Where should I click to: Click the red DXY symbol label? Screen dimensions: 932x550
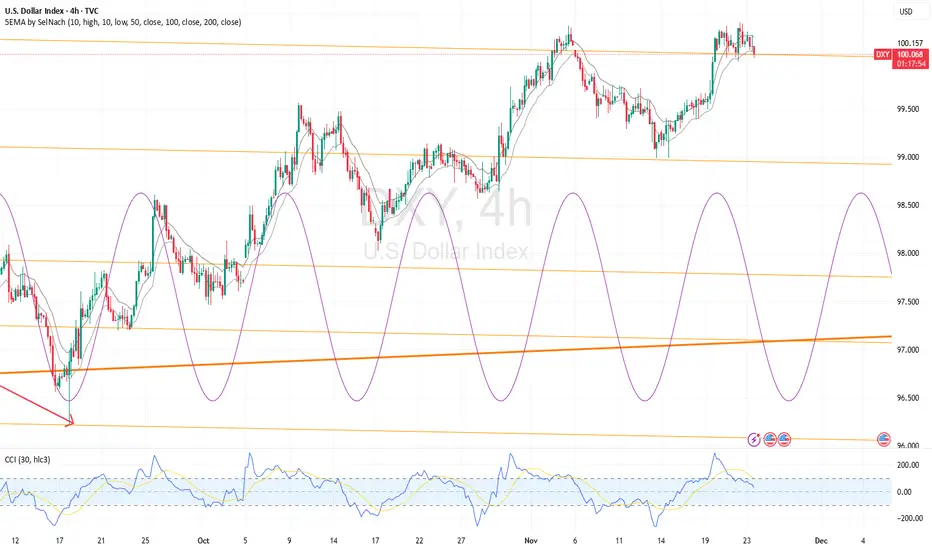[883, 55]
